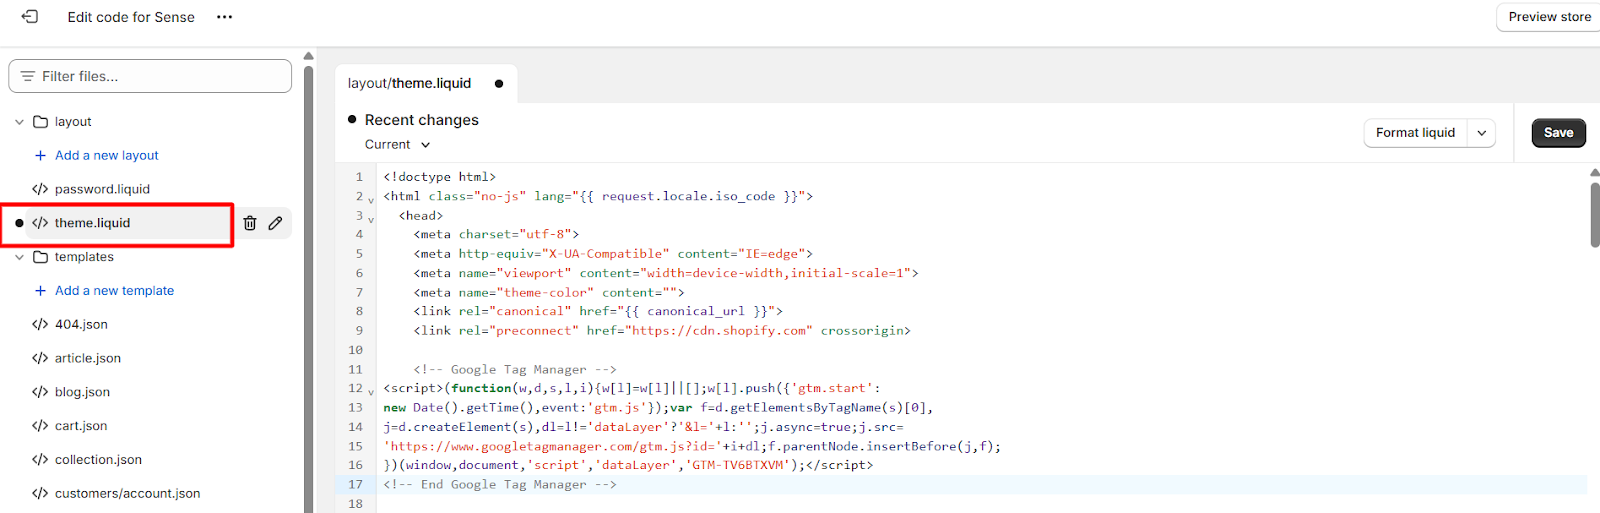Click the code icon next to blog.json

(40, 392)
